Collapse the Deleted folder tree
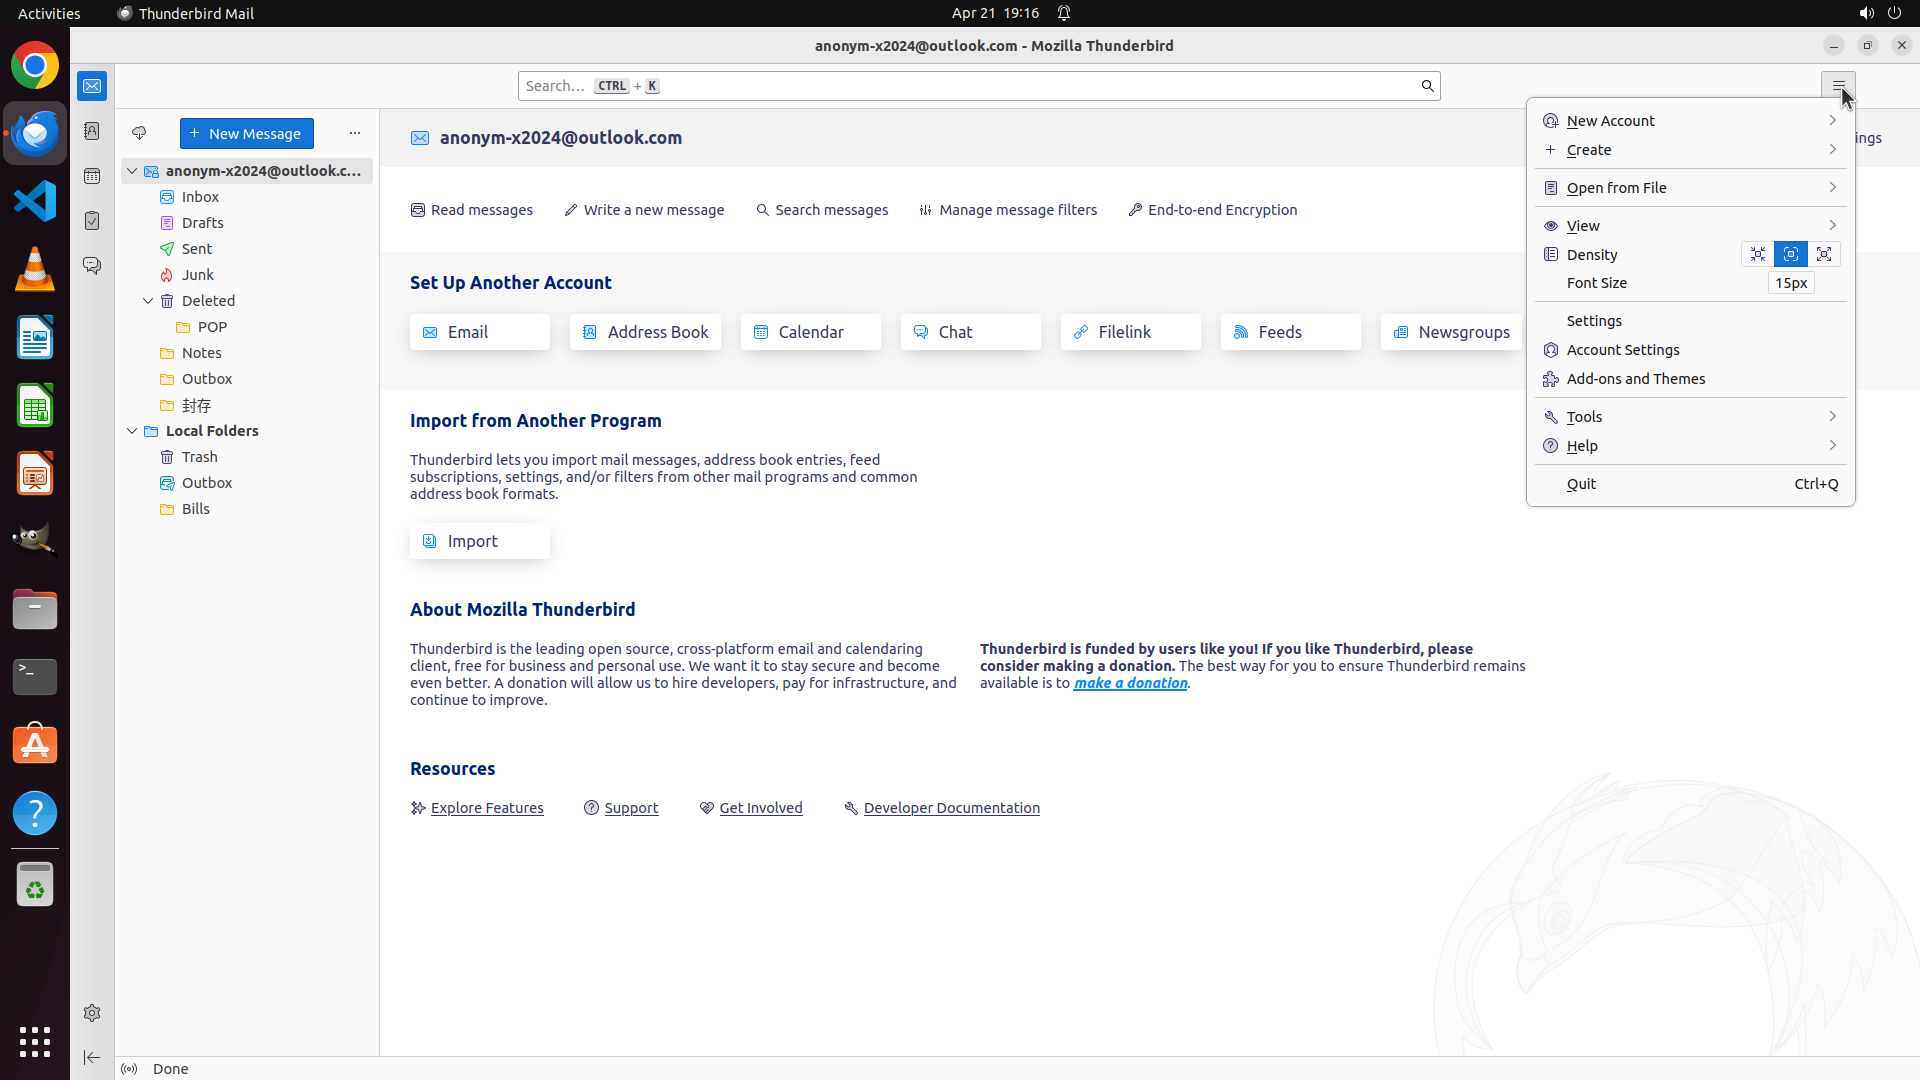1920x1080 pixels. 148,301
